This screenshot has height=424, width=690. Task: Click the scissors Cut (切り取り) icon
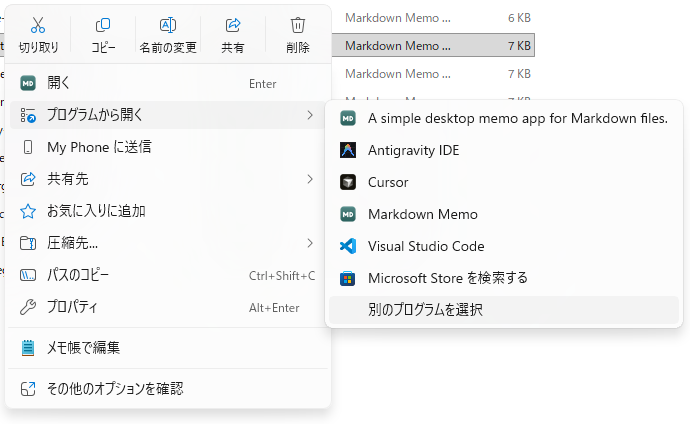[x=38, y=25]
